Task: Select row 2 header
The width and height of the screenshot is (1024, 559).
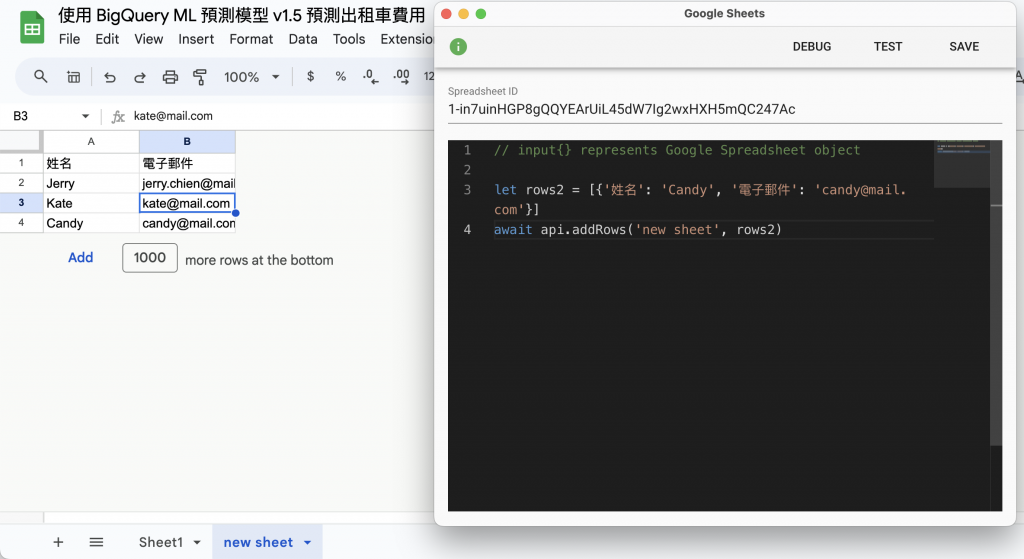Action: click(21, 183)
